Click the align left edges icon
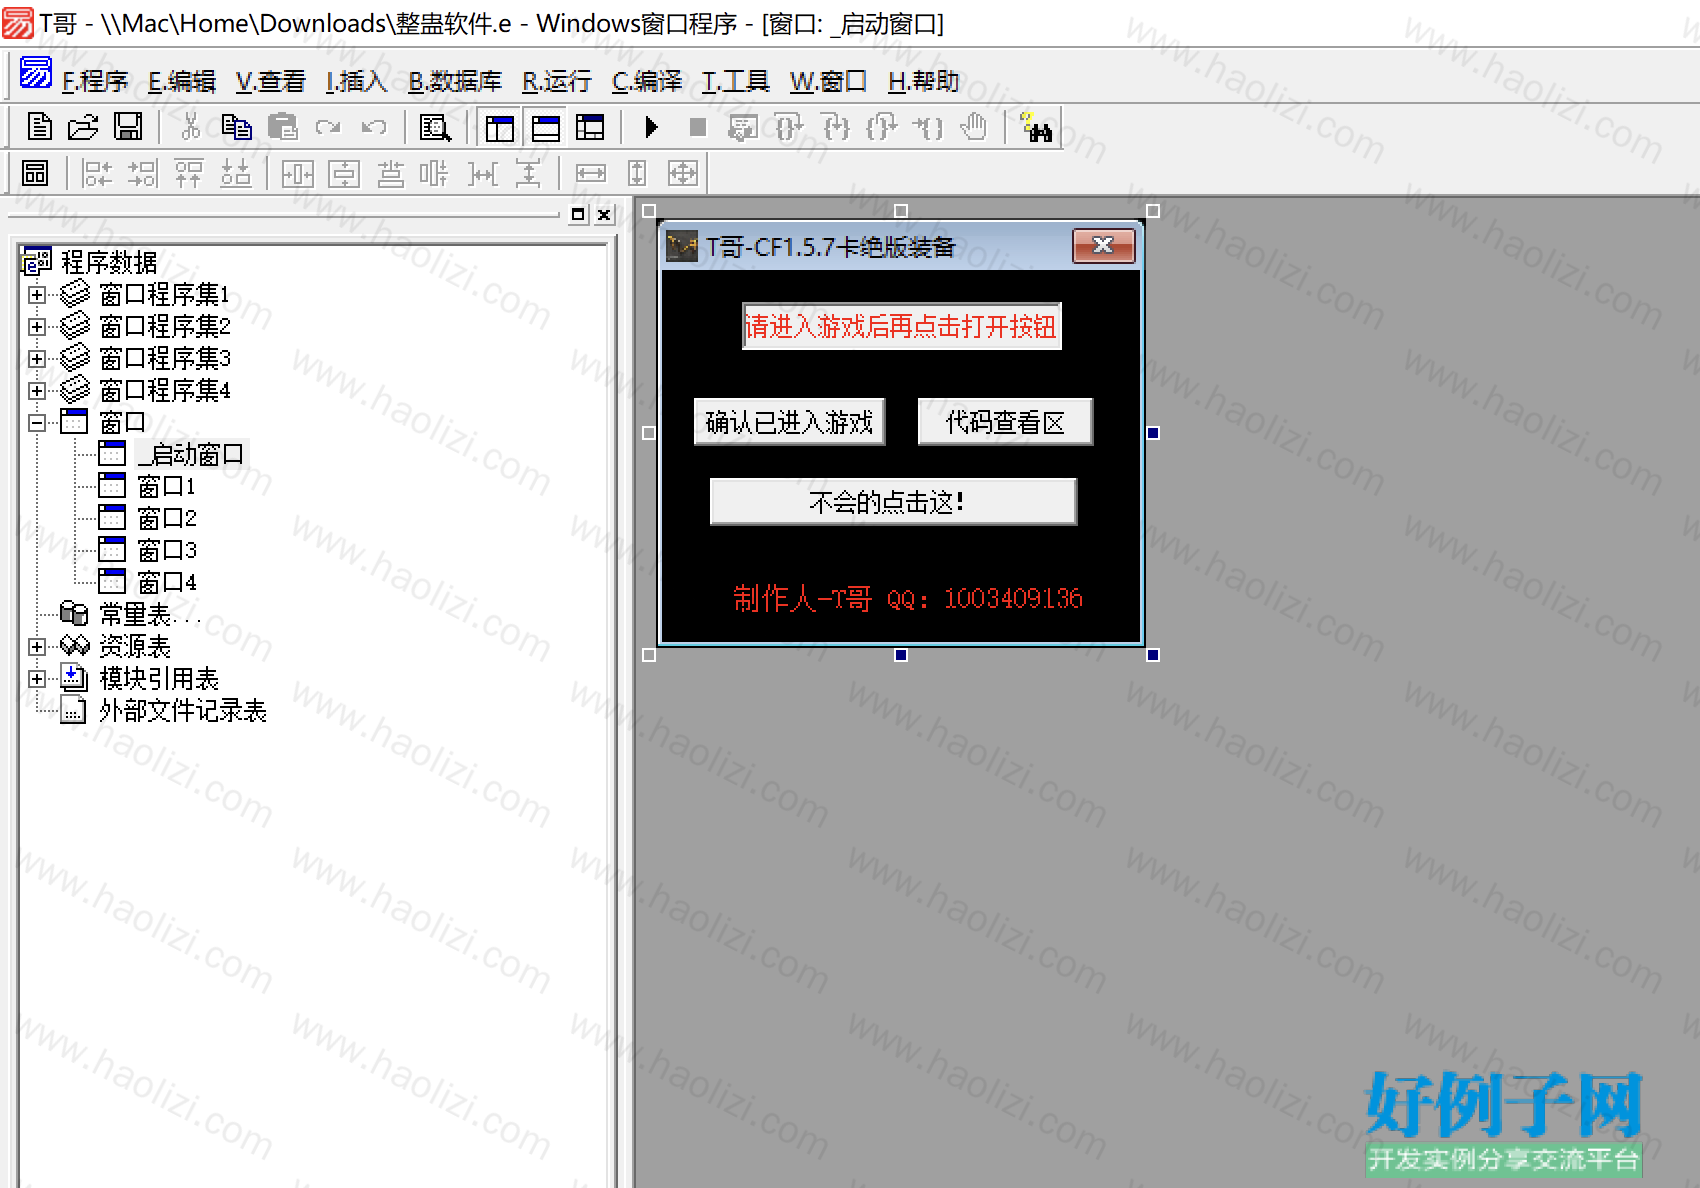1700x1188 pixels. pos(97,173)
